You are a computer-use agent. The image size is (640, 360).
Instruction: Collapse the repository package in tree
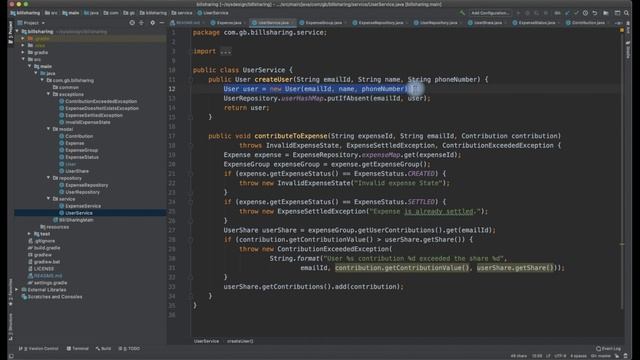(48, 178)
